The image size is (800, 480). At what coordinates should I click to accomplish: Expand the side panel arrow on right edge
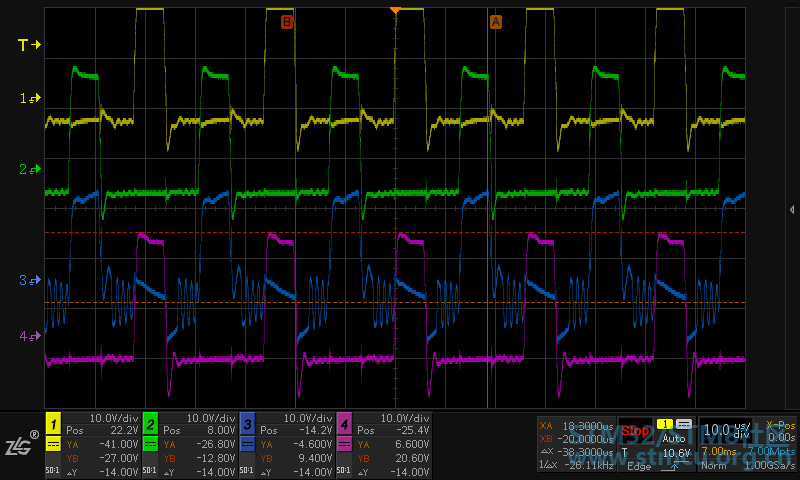point(792,210)
